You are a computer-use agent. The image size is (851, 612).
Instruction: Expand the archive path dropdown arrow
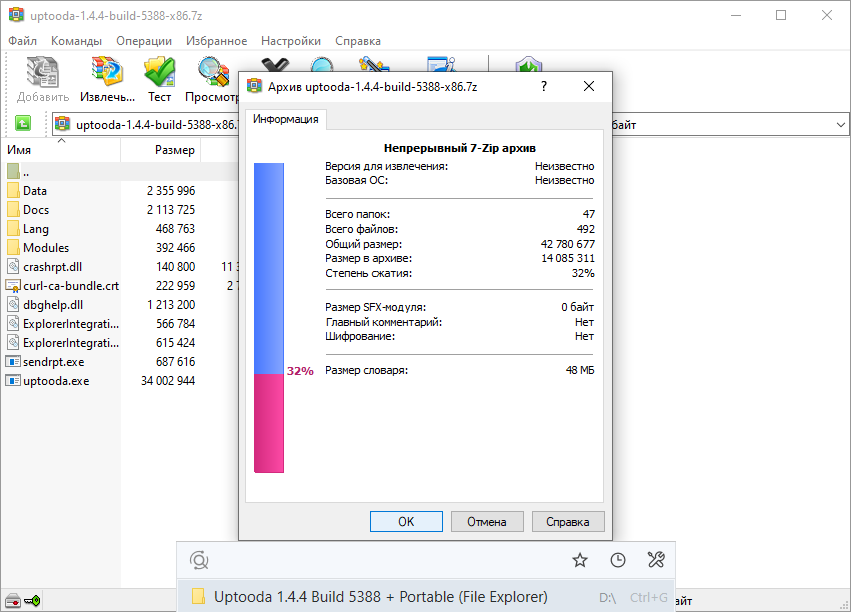(841, 125)
